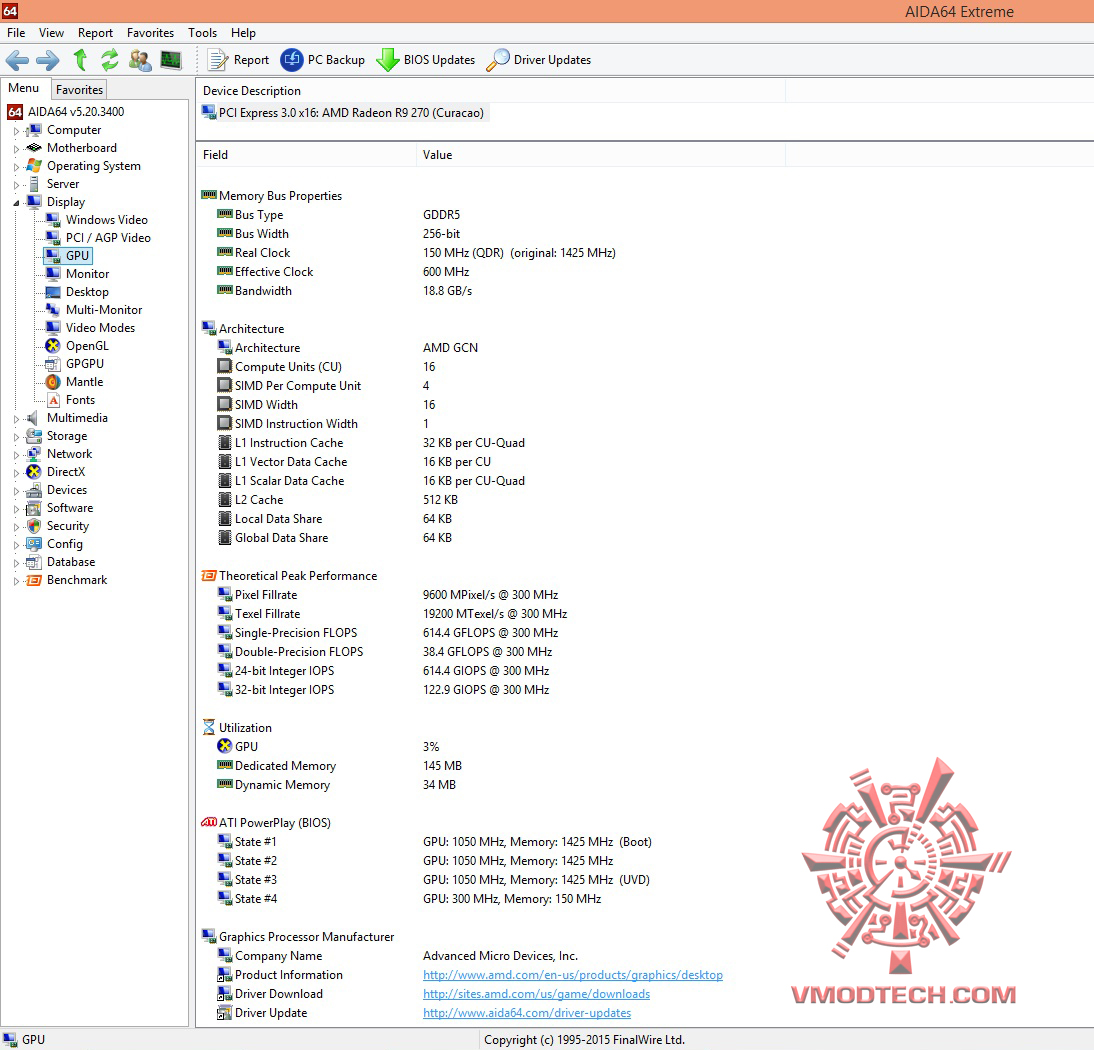
Task: Click the green up-level arrow icon
Action: [x=80, y=60]
